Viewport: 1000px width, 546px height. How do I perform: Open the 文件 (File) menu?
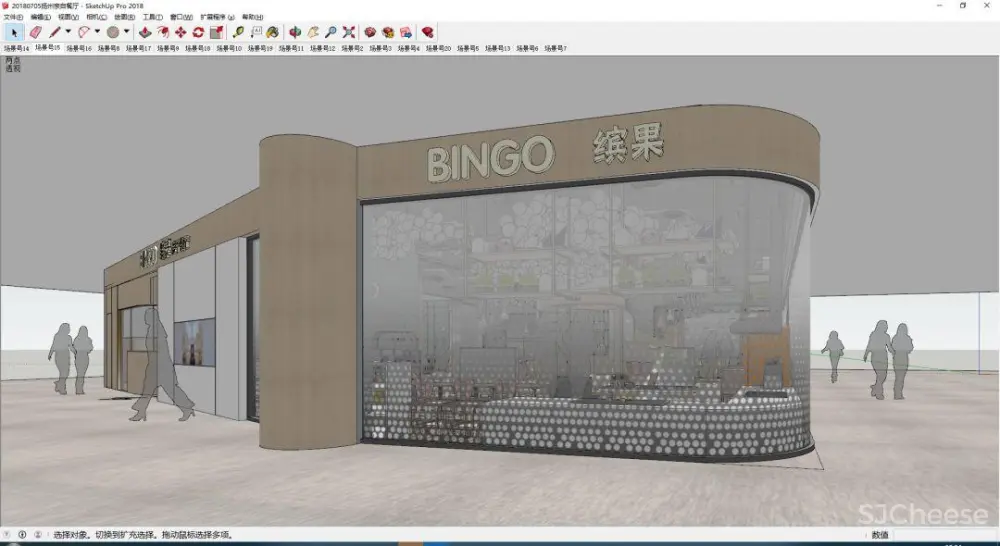[x=13, y=17]
